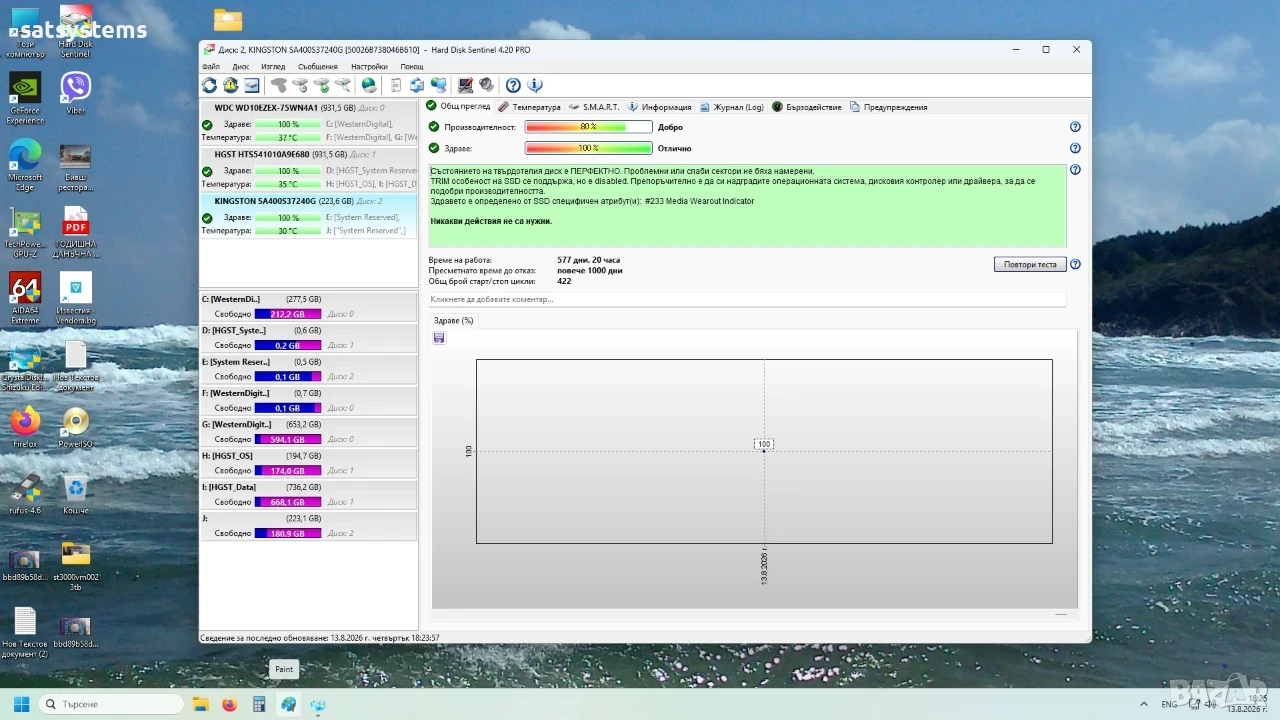Click the save icon above the health graph

click(x=439, y=338)
